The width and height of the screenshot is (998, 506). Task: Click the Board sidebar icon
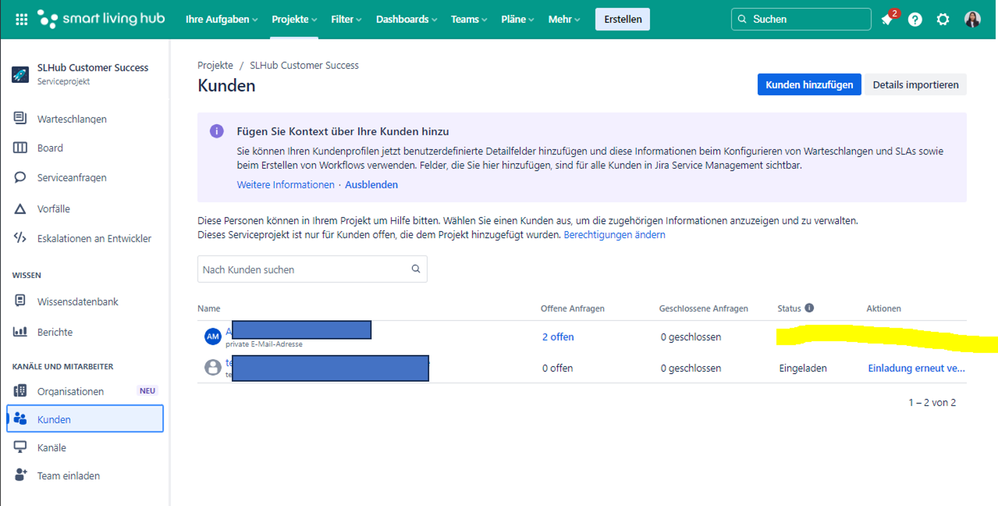click(20, 148)
